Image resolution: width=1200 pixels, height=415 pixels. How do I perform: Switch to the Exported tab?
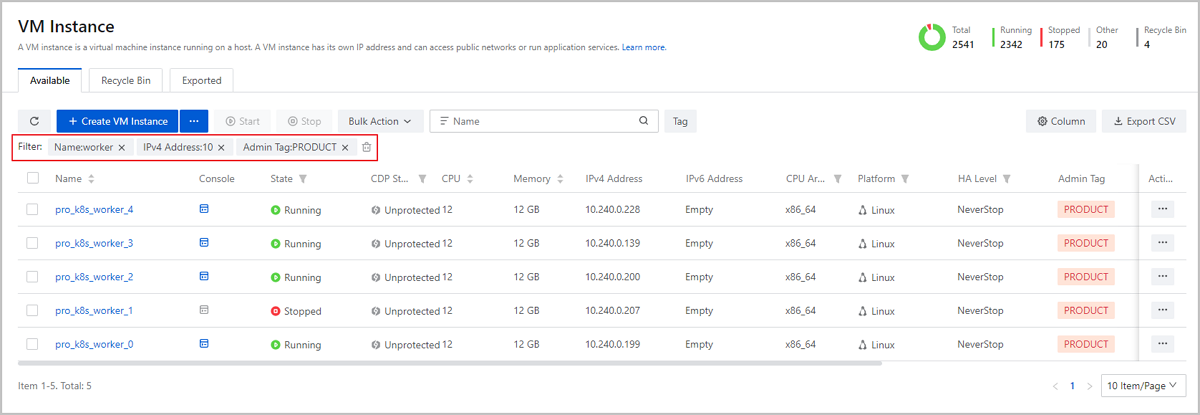[201, 80]
